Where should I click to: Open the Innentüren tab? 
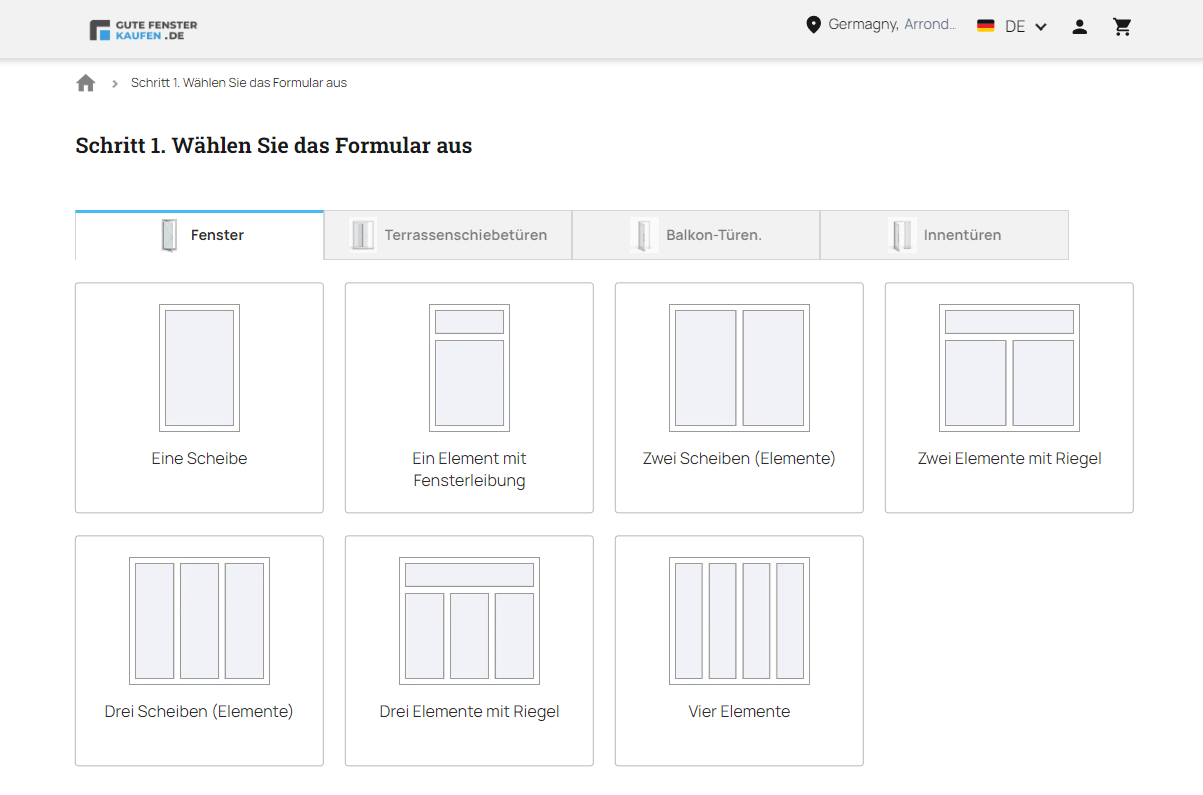[944, 235]
